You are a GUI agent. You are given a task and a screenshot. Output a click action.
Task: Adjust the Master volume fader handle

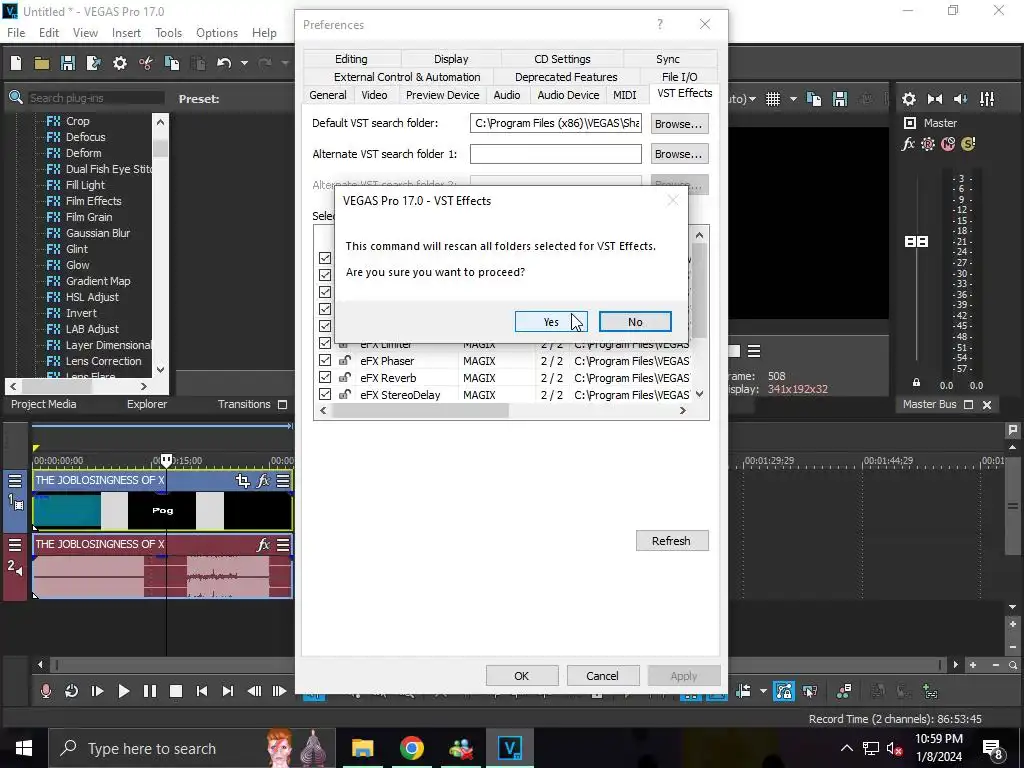coord(916,242)
